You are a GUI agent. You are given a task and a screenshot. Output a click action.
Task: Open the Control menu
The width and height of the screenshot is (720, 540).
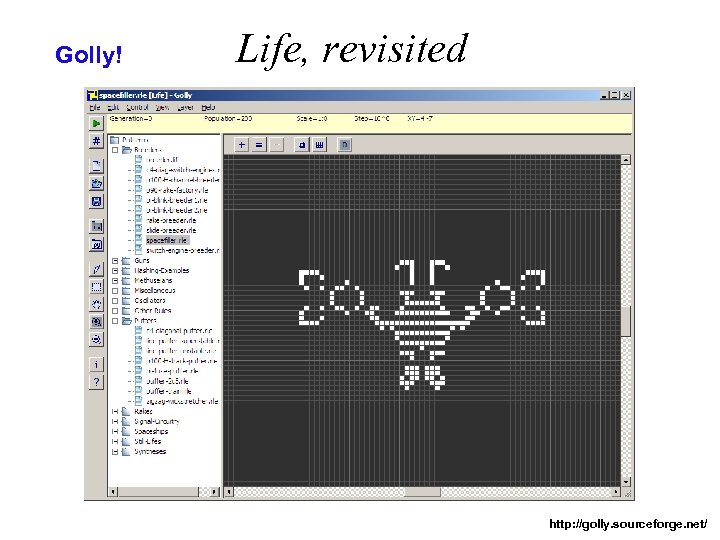click(x=137, y=107)
